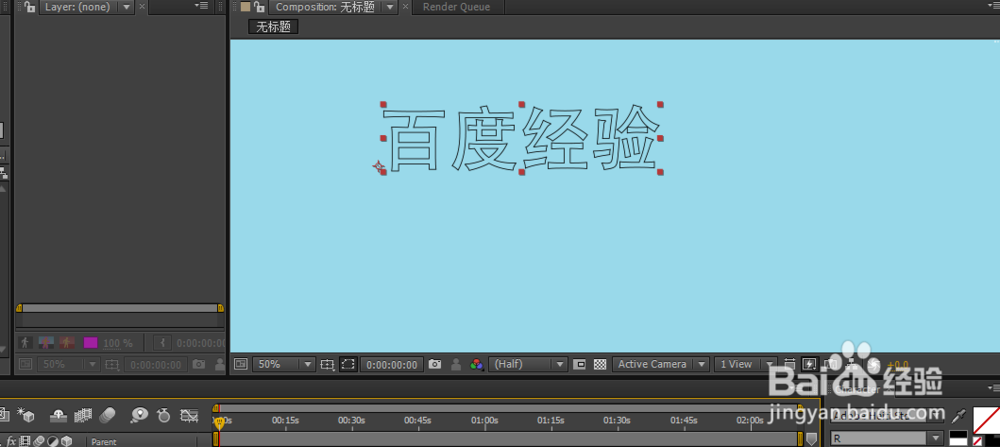Viewport: 1000px width, 447px height.
Task: Click the 00:30s mark on time ruler
Action: pyautogui.click(x=351, y=420)
